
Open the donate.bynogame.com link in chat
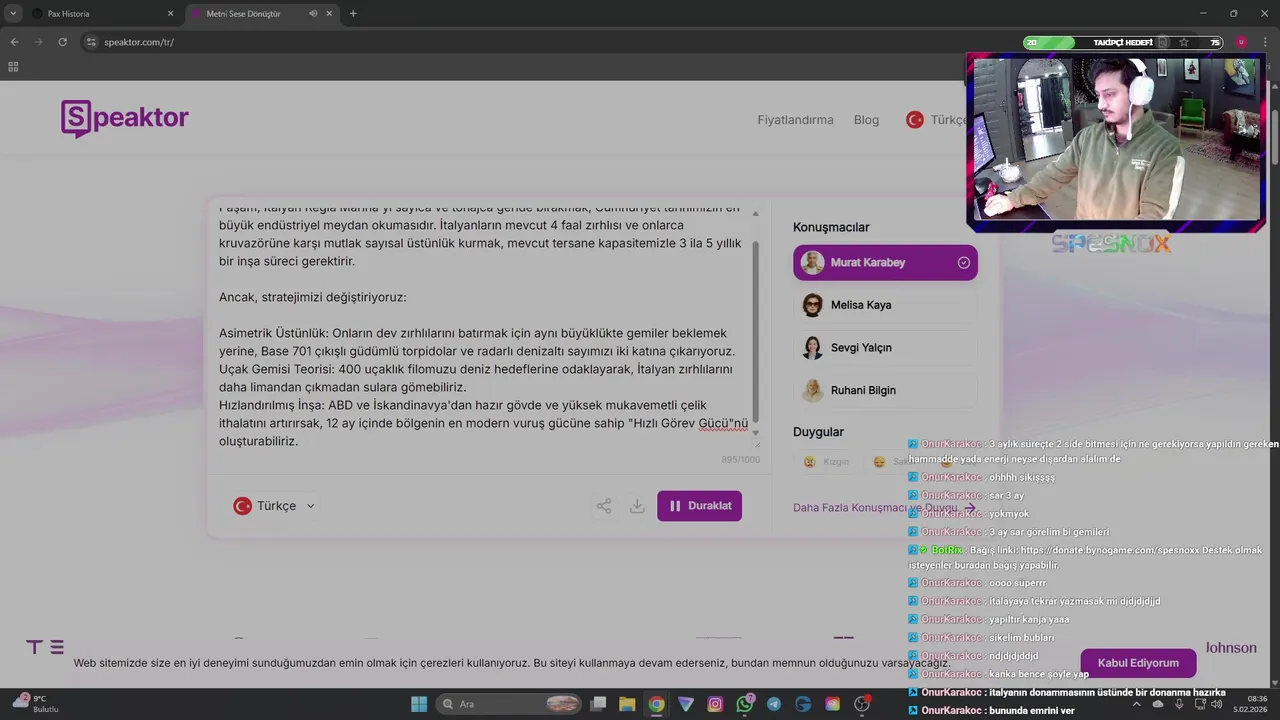pos(1112,550)
